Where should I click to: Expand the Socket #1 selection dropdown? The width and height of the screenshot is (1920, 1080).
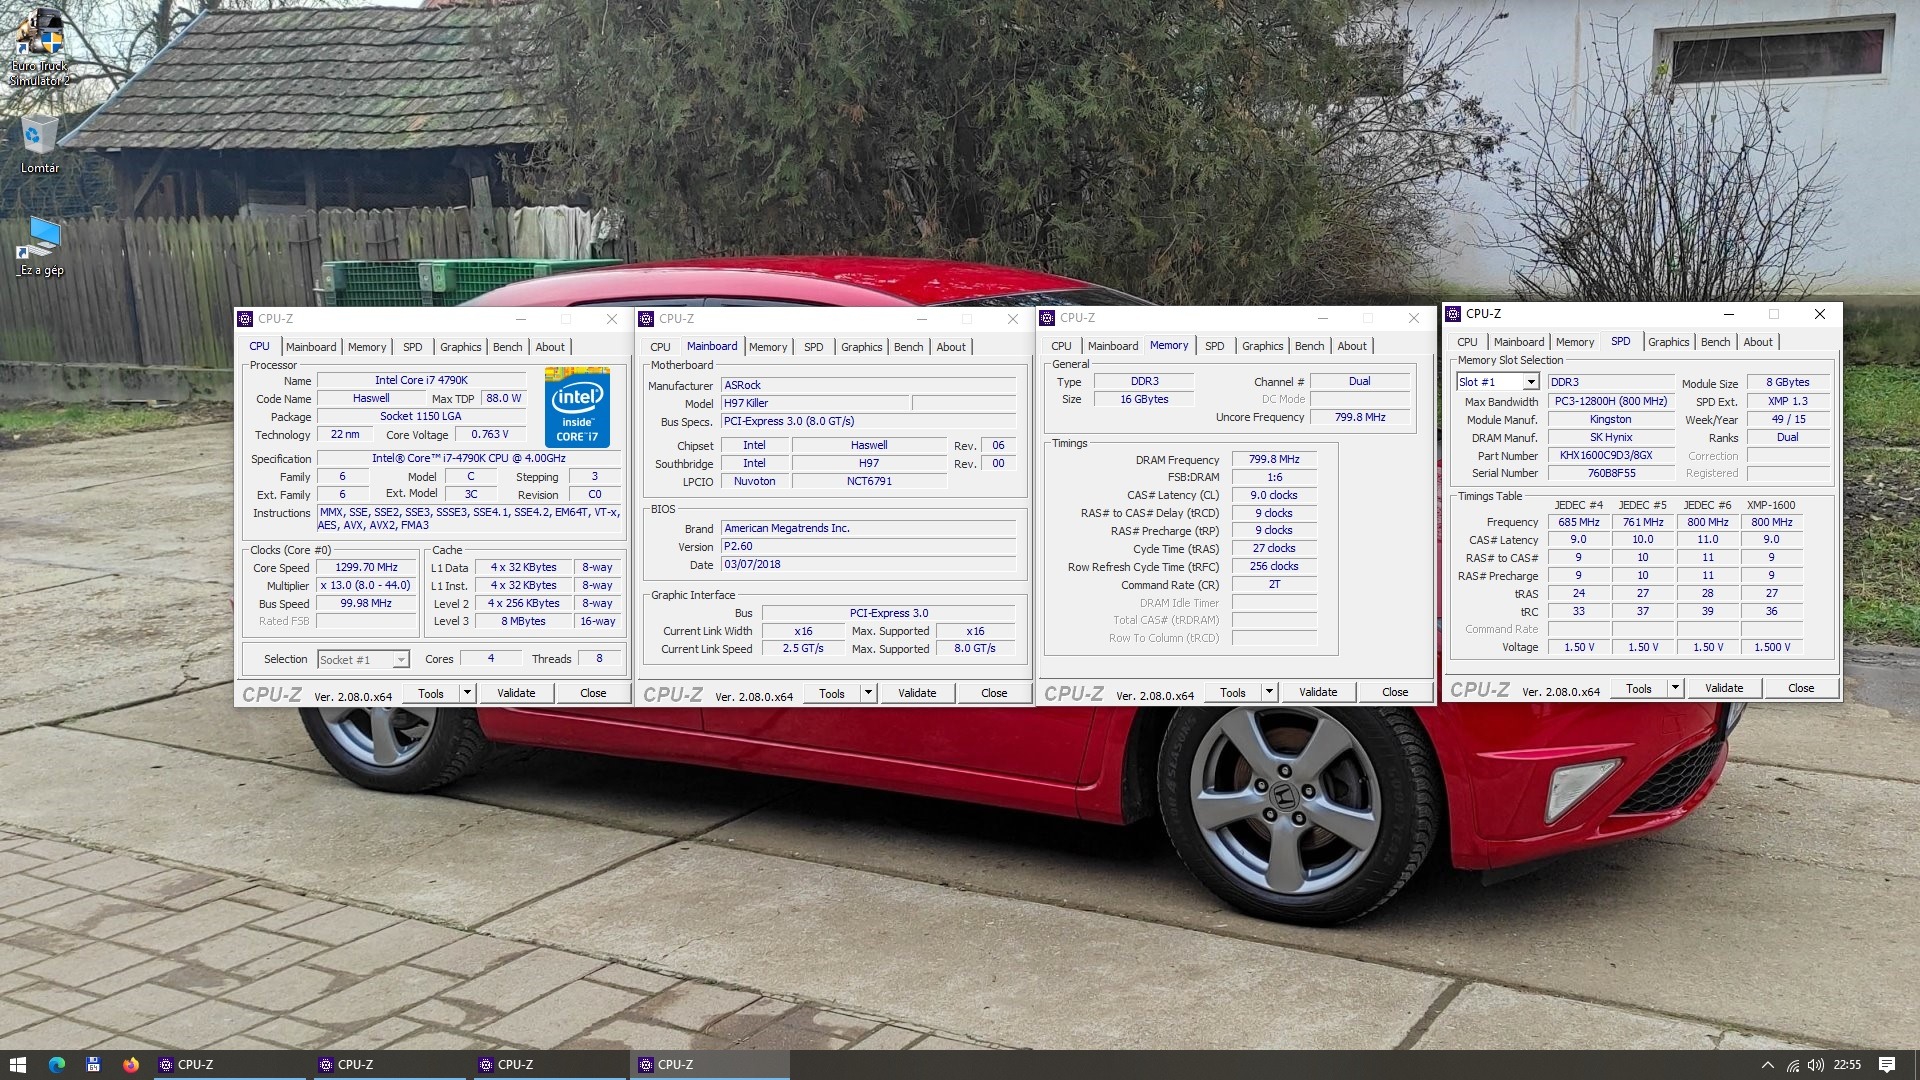coord(400,660)
